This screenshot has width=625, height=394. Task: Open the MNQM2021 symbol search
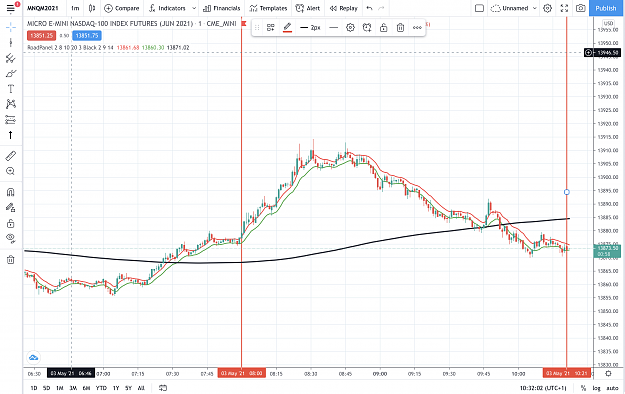click(43, 8)
